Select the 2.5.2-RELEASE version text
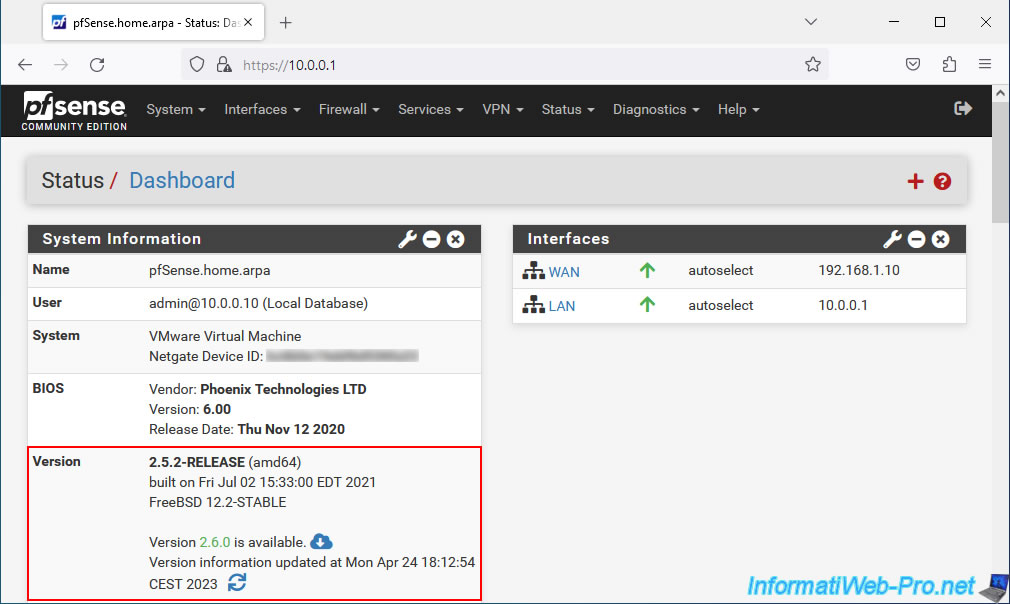The height and width of the screenshot is (604, 1010). click(196, 462)
